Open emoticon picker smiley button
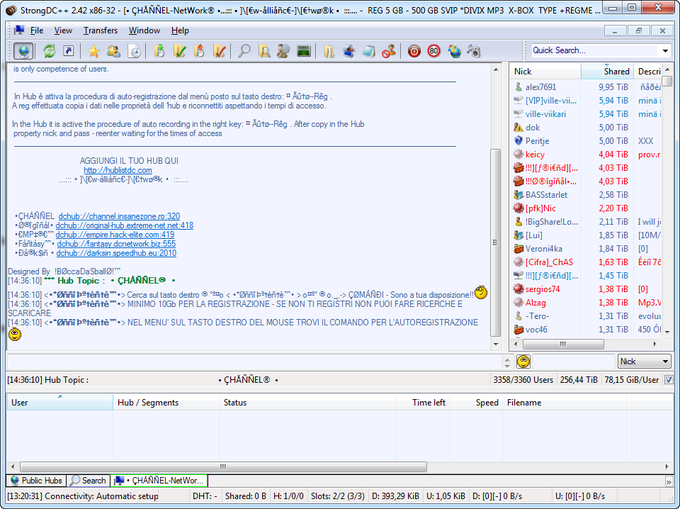This screenshot has width=680, height=509. tap(523, 361)
